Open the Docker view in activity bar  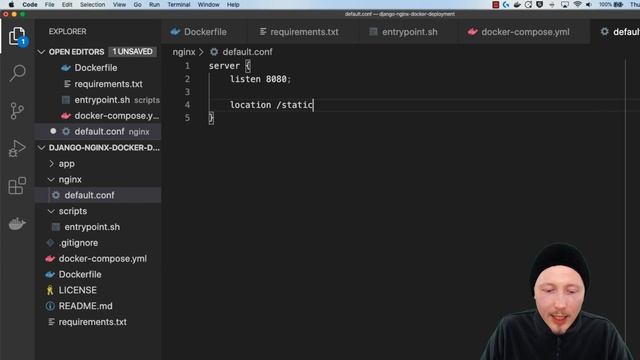[x=17, y=224]
